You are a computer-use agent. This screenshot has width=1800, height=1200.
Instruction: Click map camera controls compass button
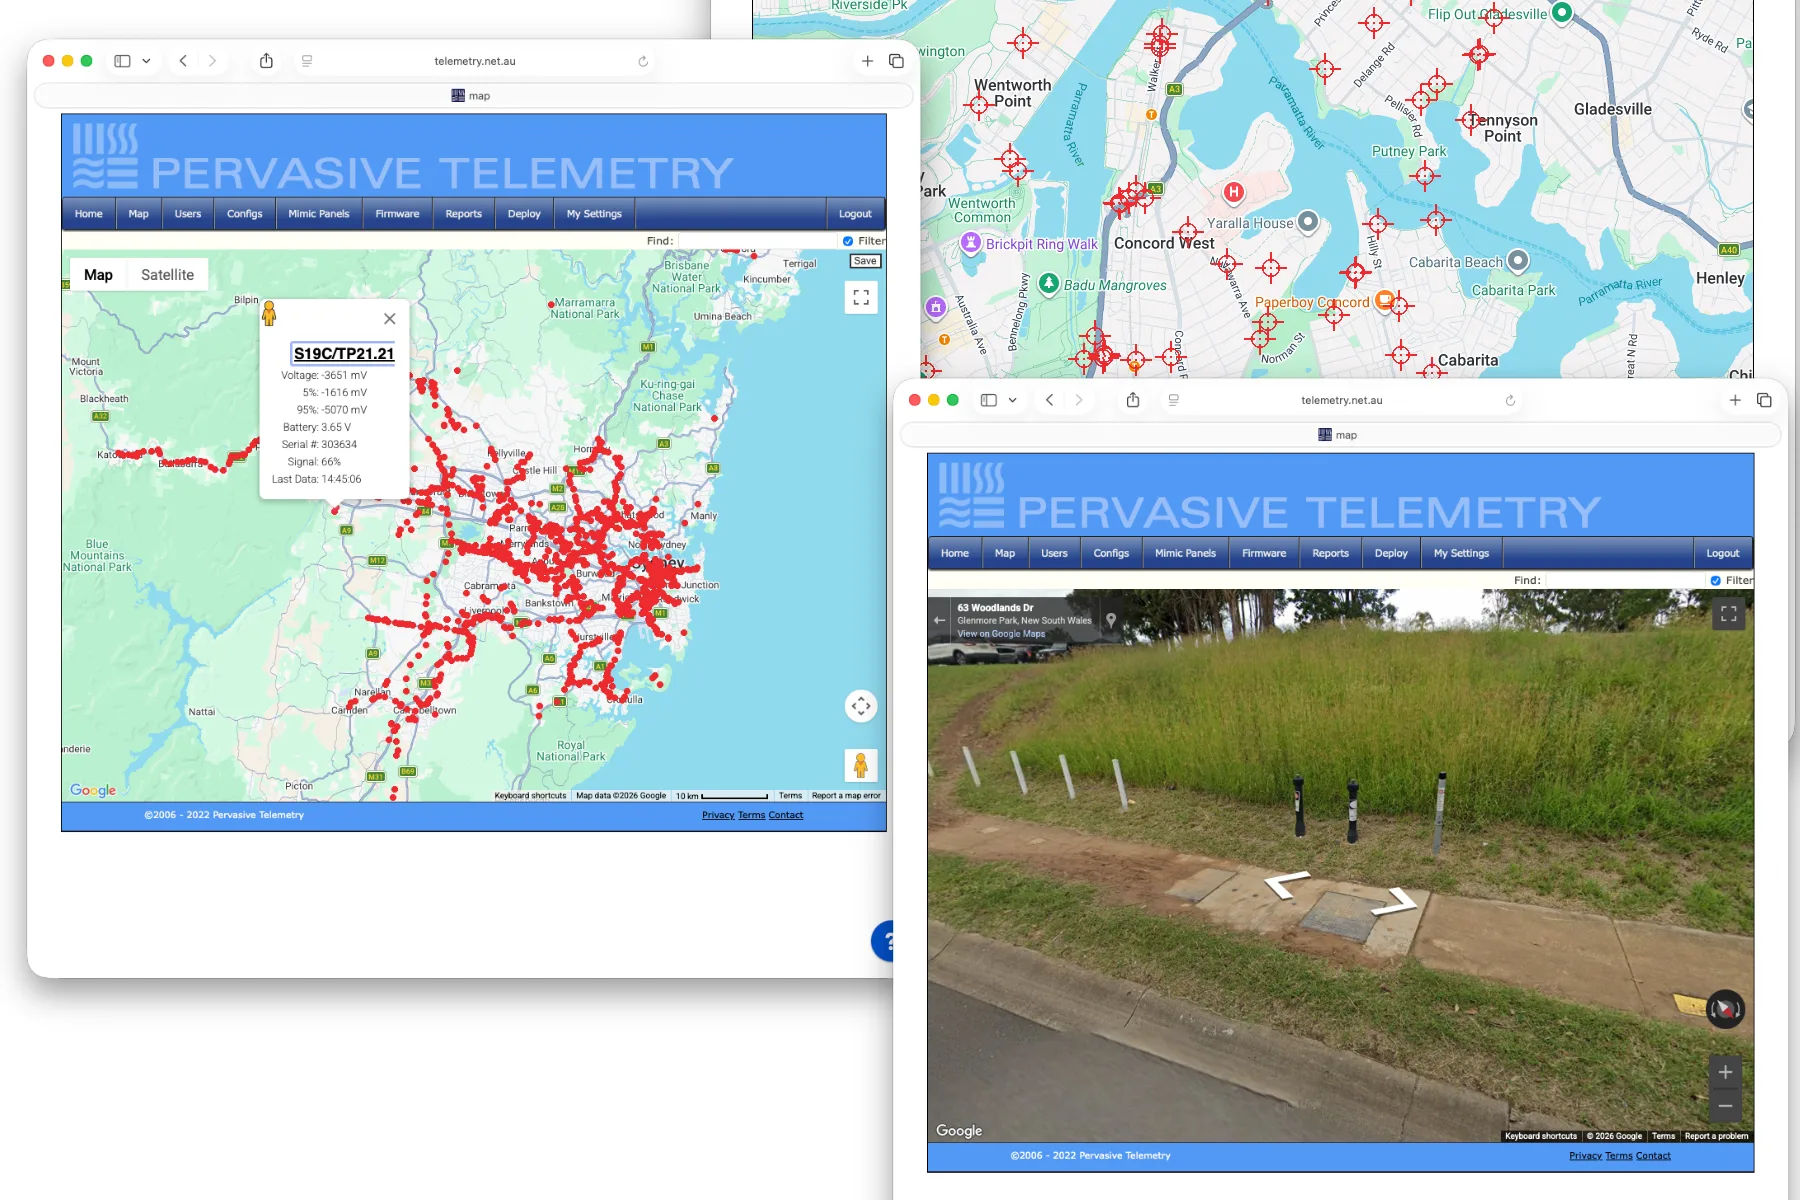click(x=861, y=706)
